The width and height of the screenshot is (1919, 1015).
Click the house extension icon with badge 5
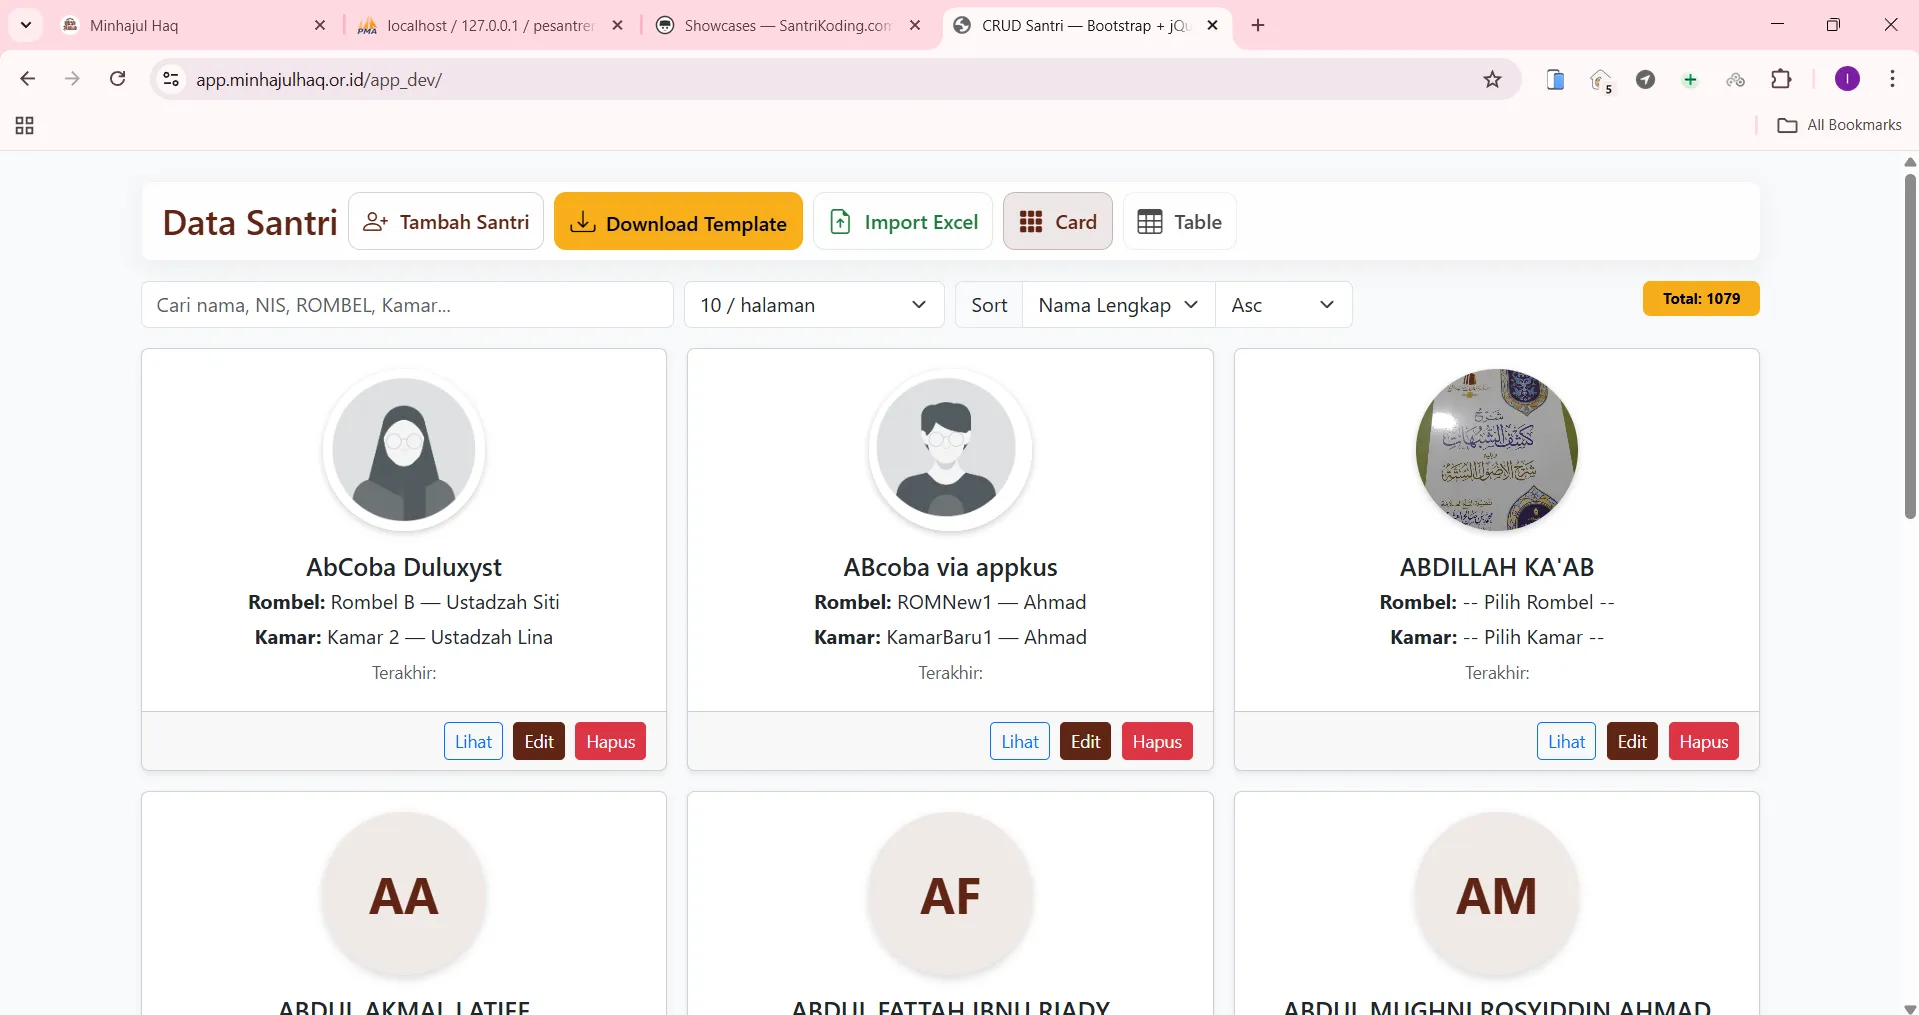pos(1601,80)
